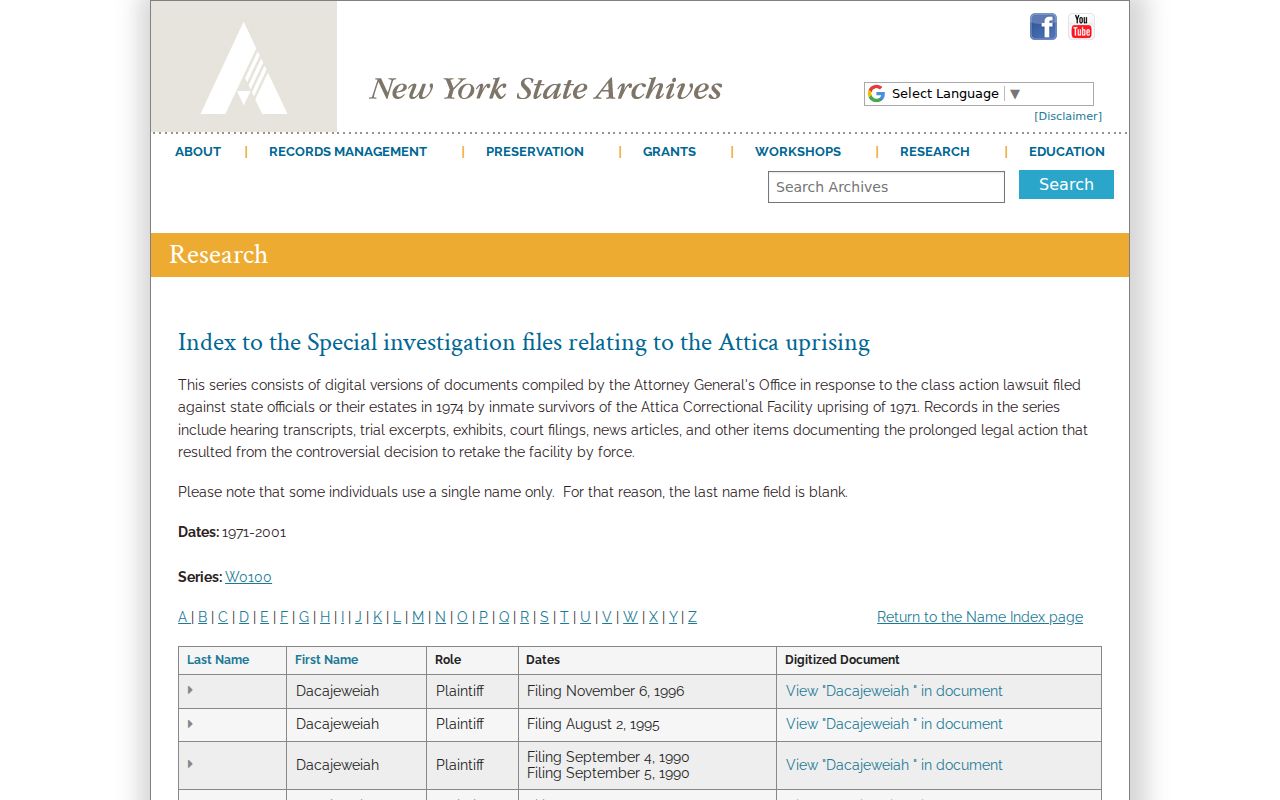Image resolution: width=1280 pixels, height=800 pixels.
Task: View Dacajeweiah document filed November 6, 1996
Action: point(894,691)
